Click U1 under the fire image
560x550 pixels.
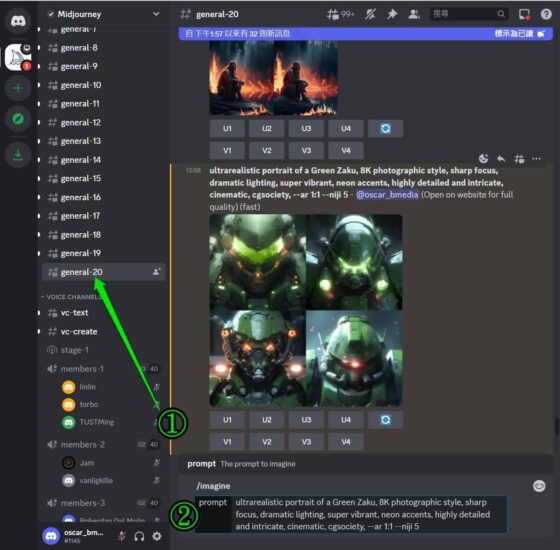[x=227, y=129]
